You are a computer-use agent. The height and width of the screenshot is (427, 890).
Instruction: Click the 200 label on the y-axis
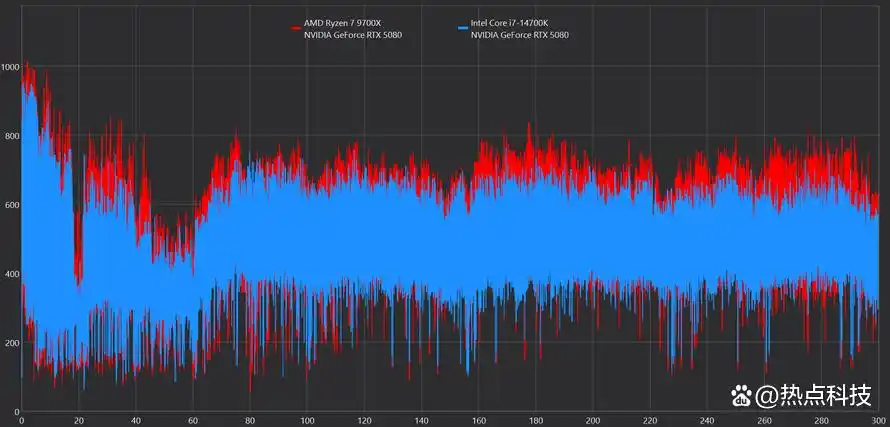tap(10, 343)
